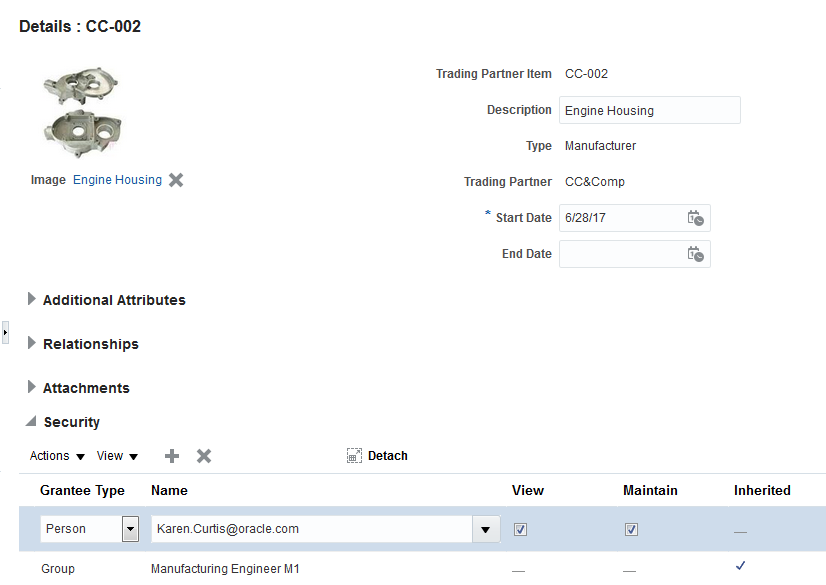
Task: Open the End Date calendar picker
Action: (x=696, y=254)
